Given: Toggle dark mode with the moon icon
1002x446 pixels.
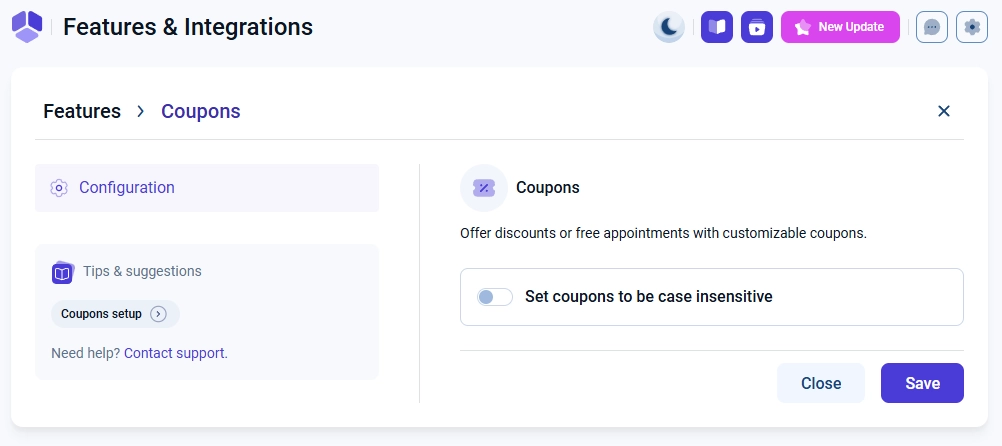Looking at the screenshot, I should [x=669, y=27].
